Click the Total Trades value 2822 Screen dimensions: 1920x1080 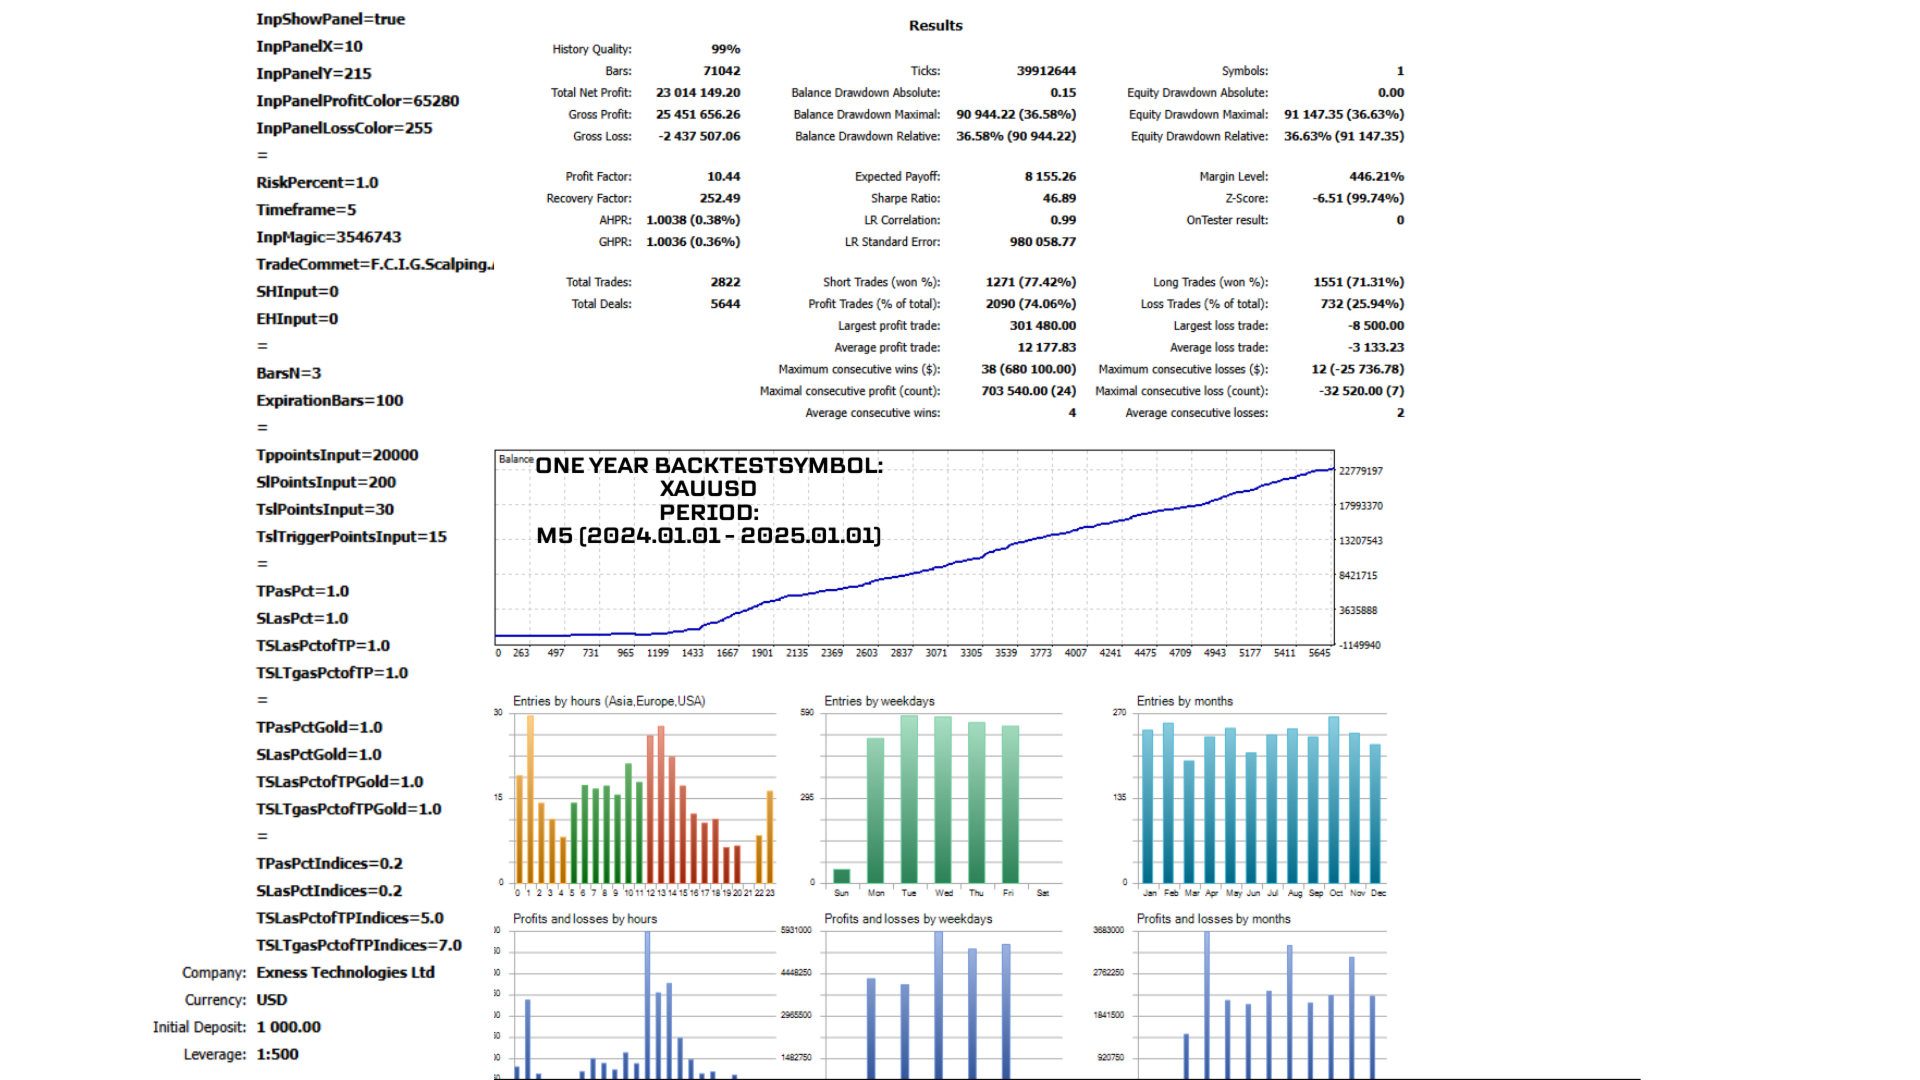[x=725, y=282]
